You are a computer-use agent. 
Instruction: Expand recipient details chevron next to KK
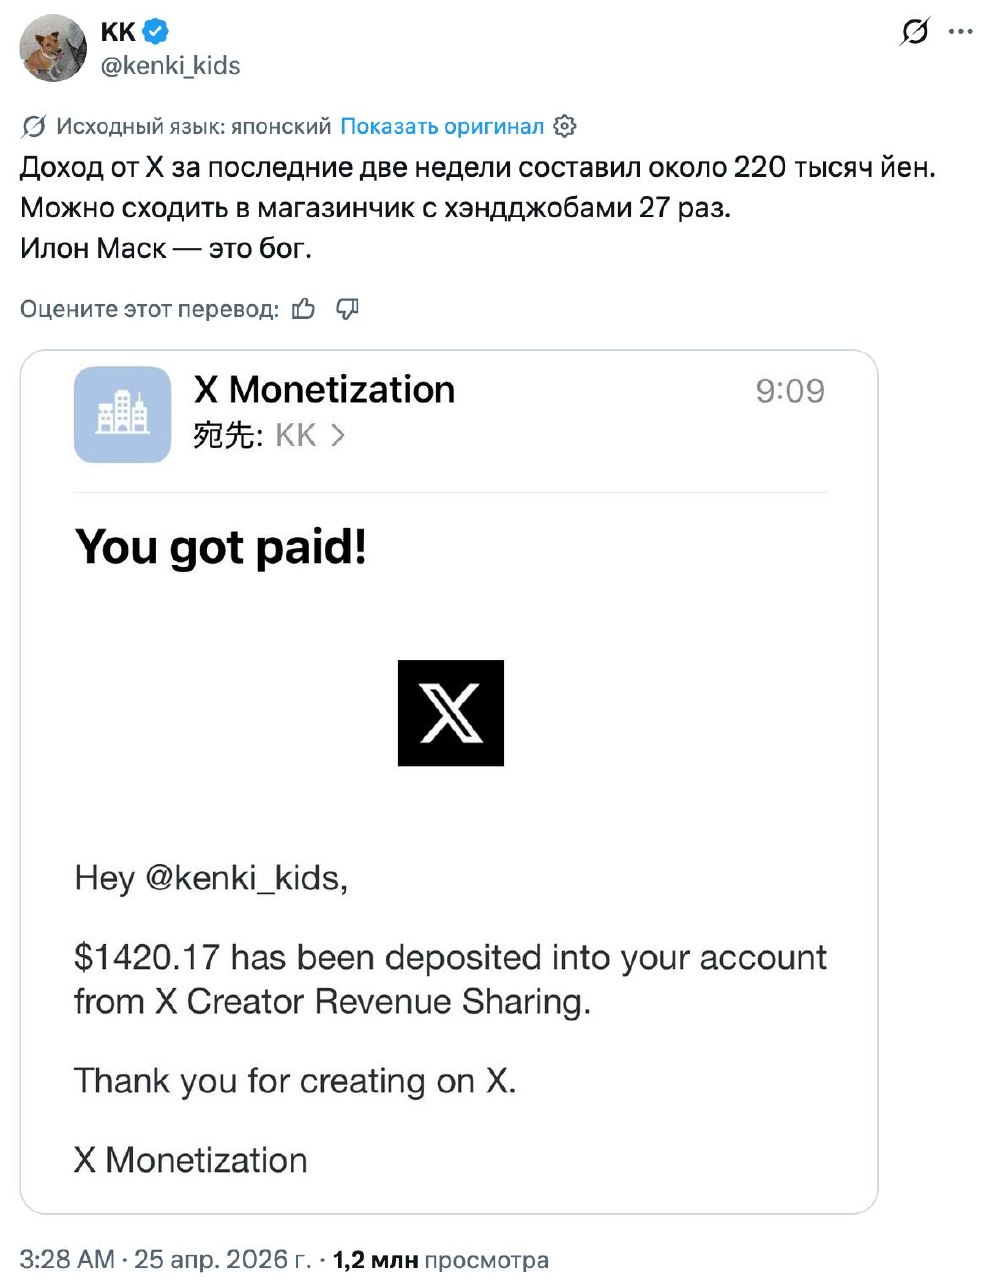click(338, 435)
